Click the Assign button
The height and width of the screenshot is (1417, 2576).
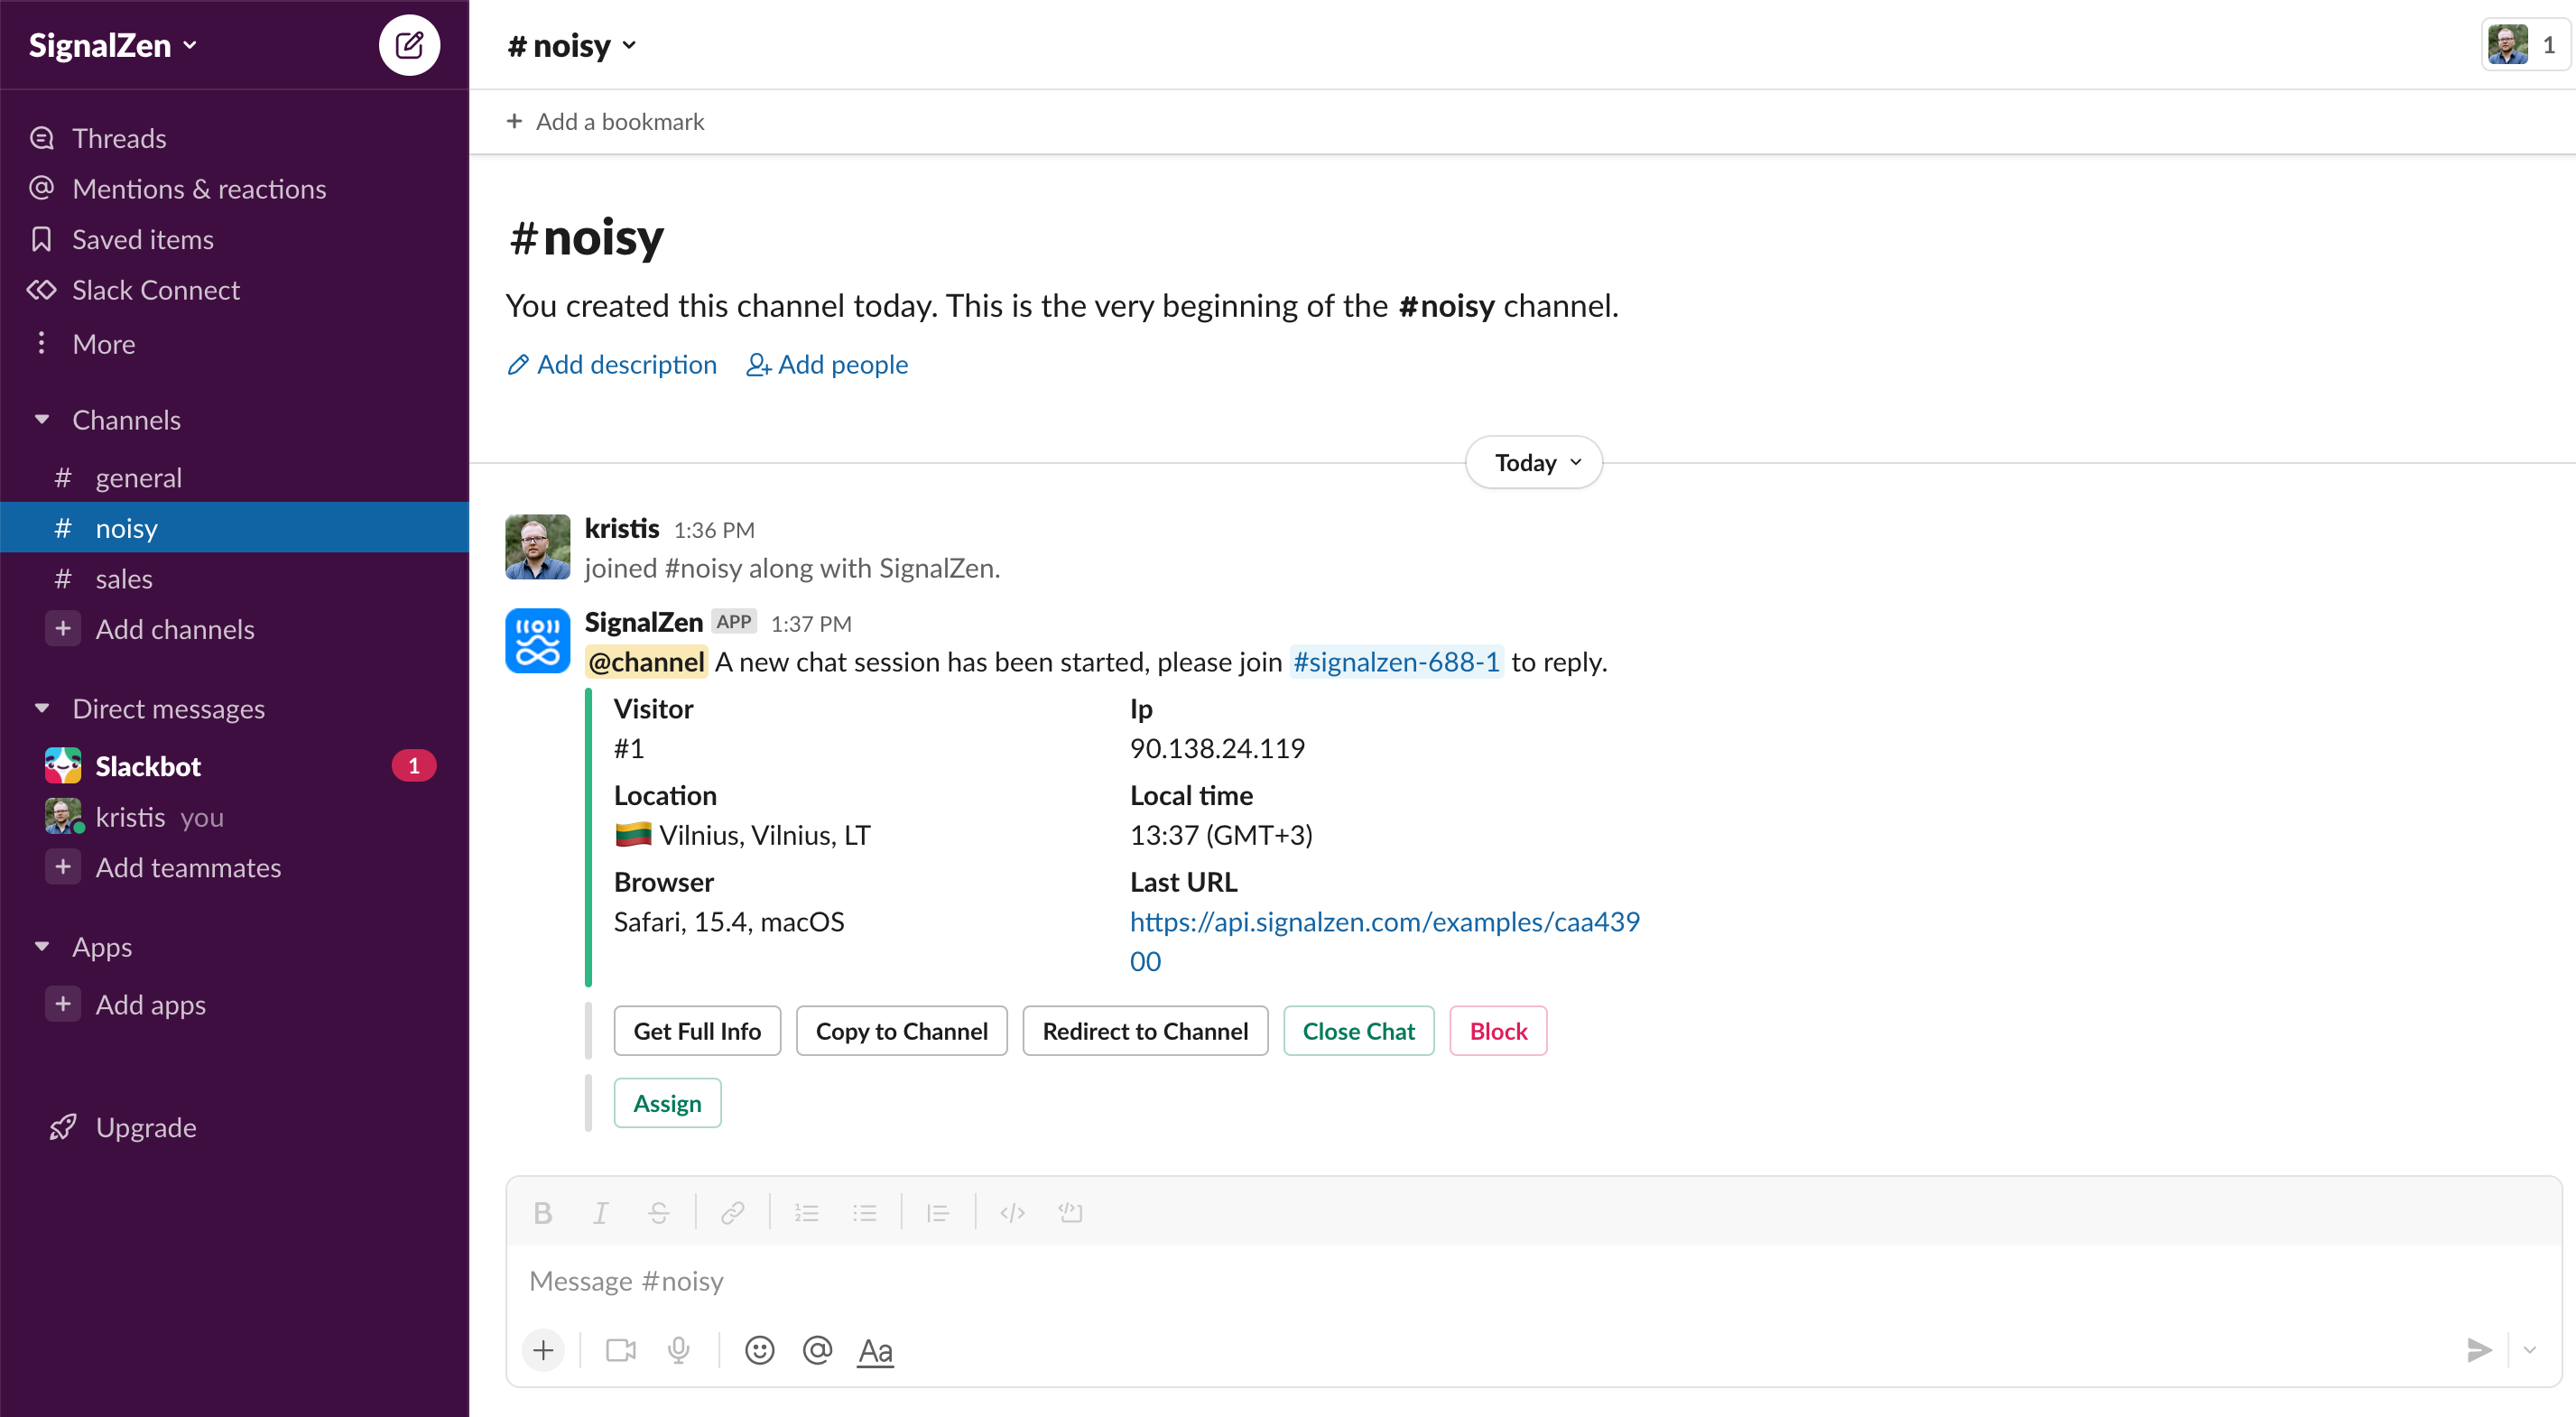(667, 1103)
